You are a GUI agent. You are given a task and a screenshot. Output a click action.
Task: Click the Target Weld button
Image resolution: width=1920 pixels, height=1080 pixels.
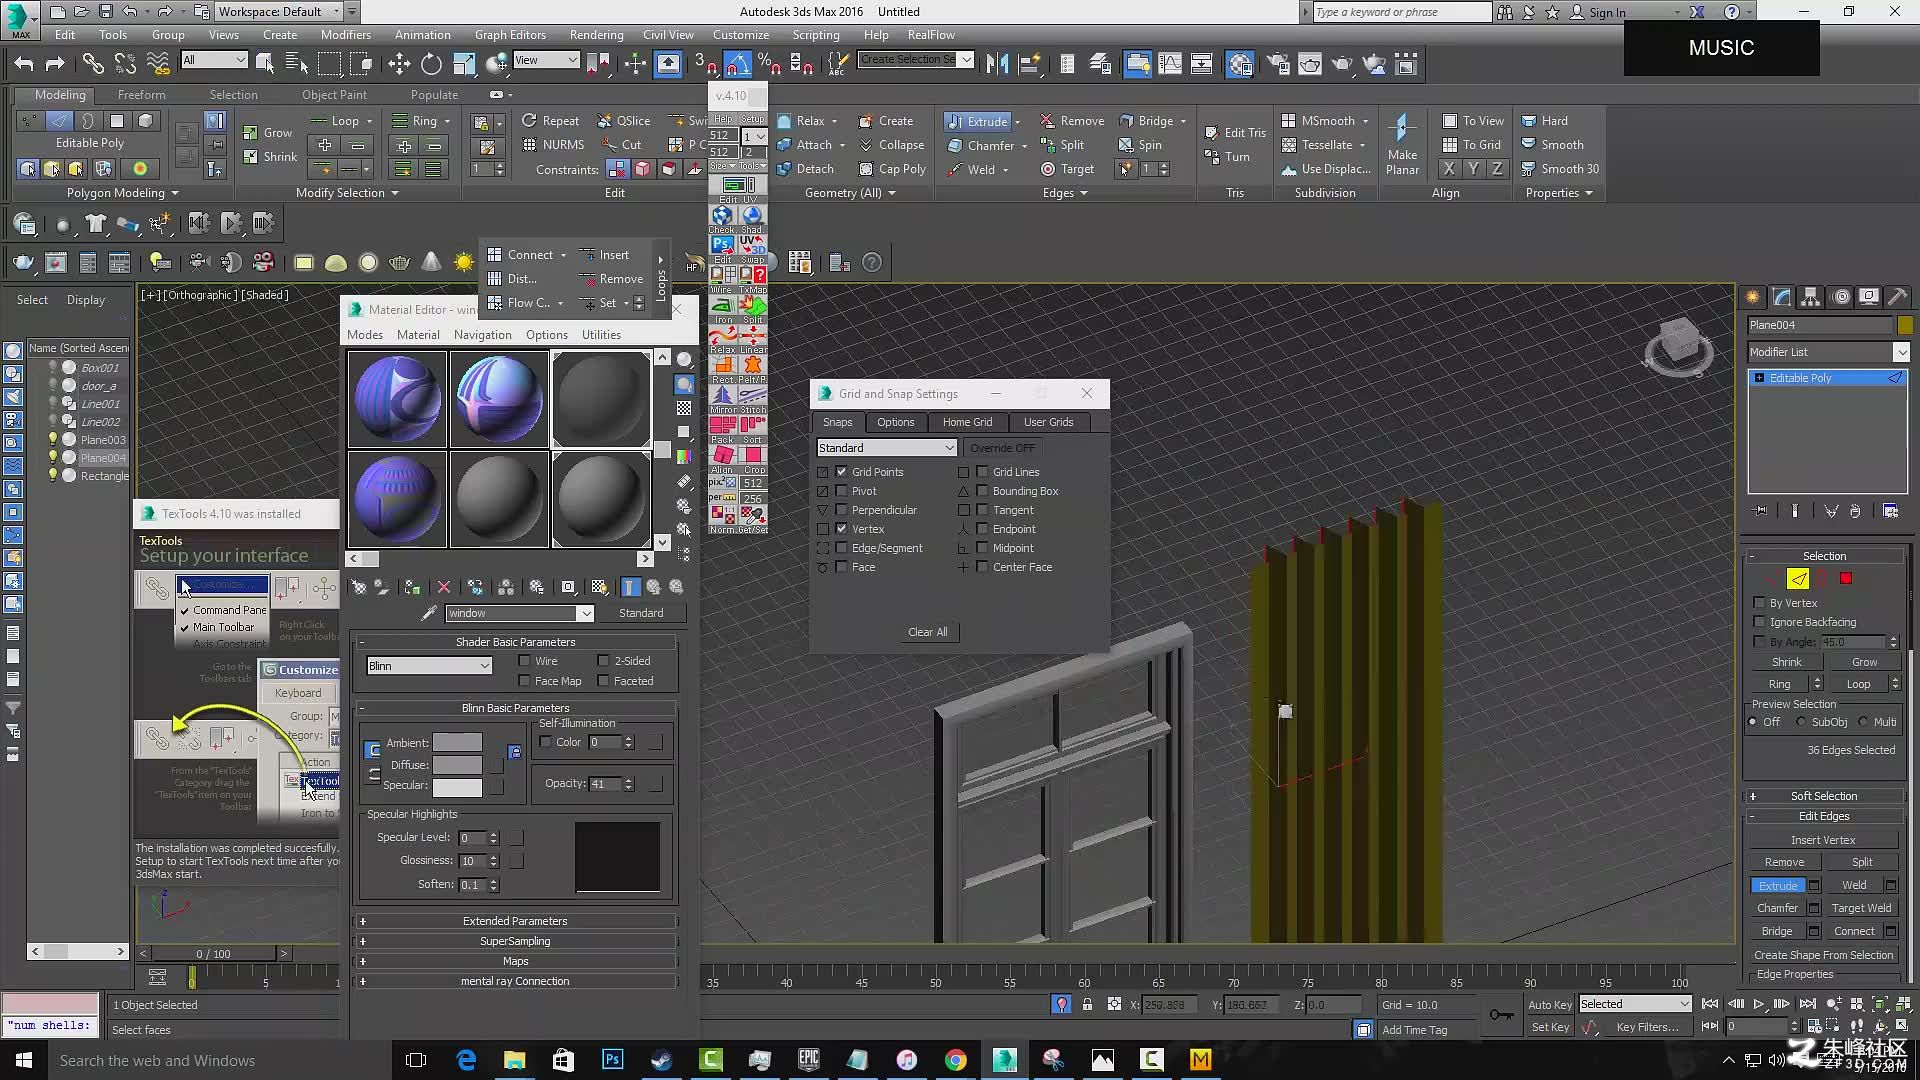1861,908
